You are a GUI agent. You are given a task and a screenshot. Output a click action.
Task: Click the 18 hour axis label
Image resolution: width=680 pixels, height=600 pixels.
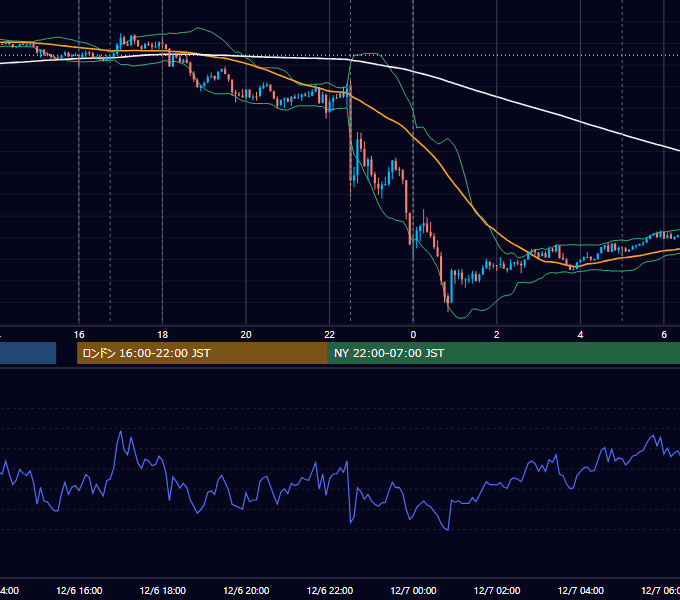163,335
